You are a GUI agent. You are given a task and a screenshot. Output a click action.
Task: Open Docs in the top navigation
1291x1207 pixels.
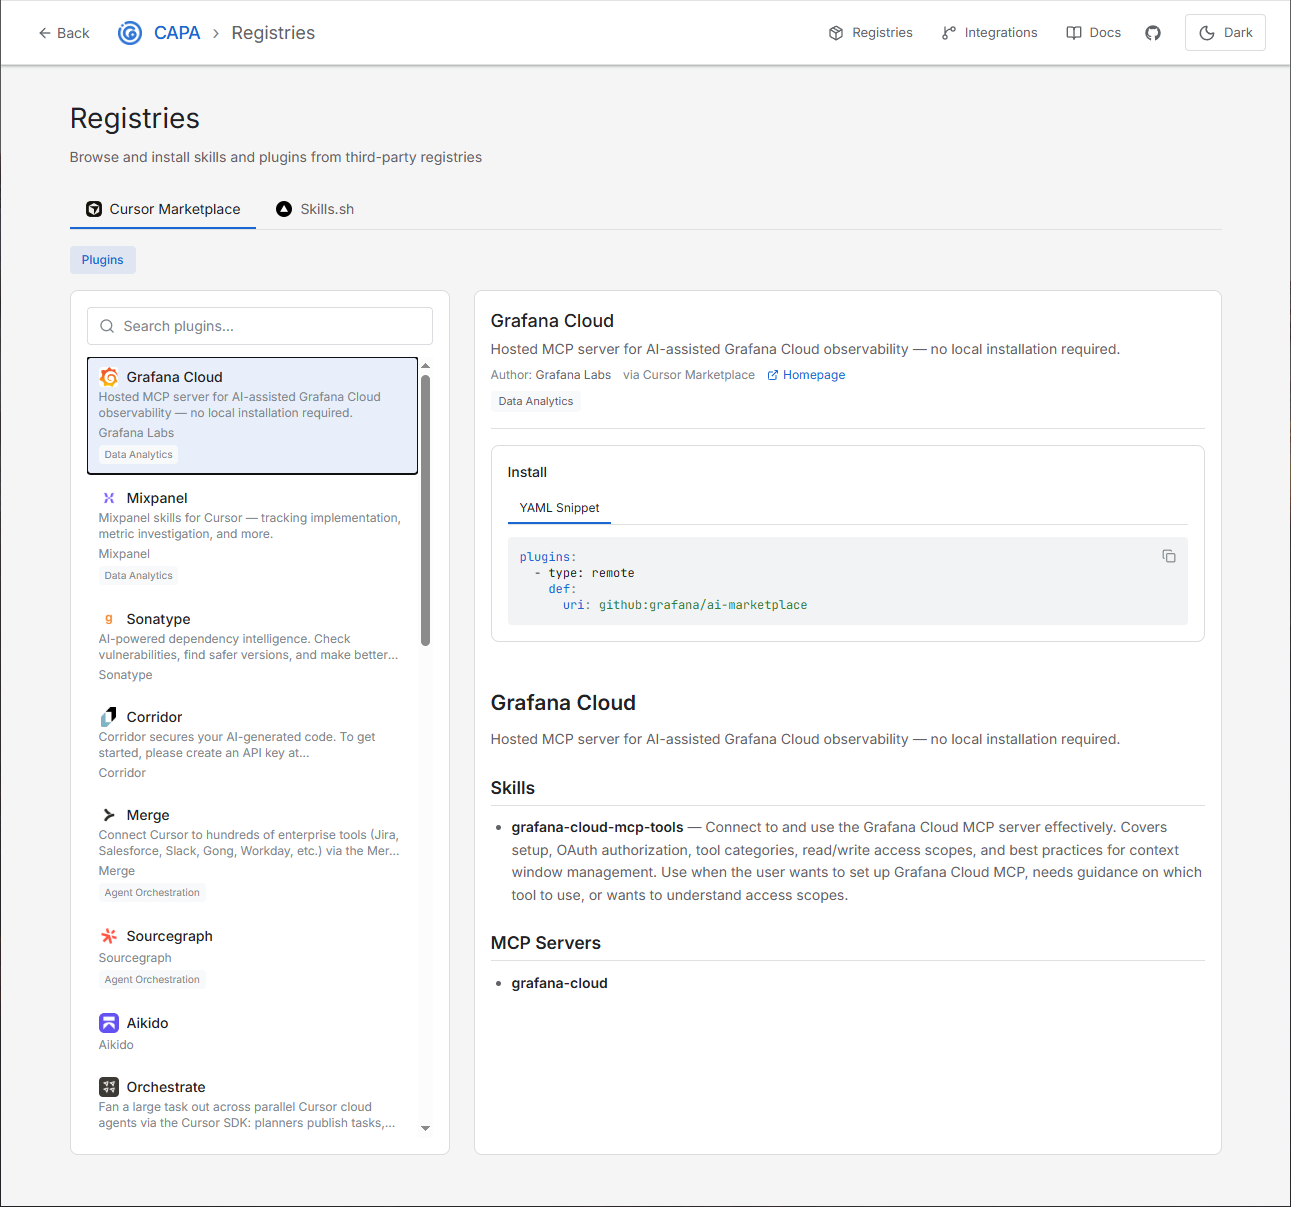[x=1093, y=33]
